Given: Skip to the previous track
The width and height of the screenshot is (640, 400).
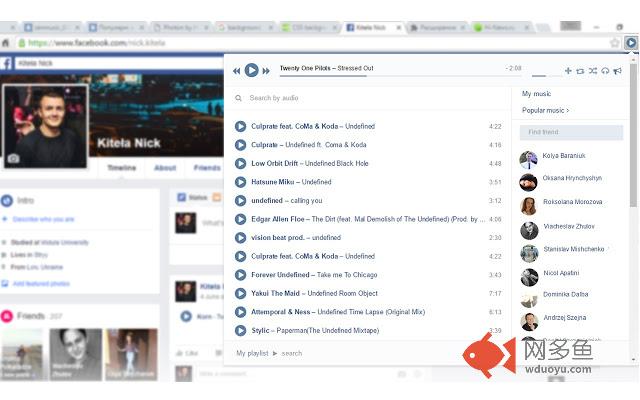Looking at the screenshot, I should pos(237,71).
